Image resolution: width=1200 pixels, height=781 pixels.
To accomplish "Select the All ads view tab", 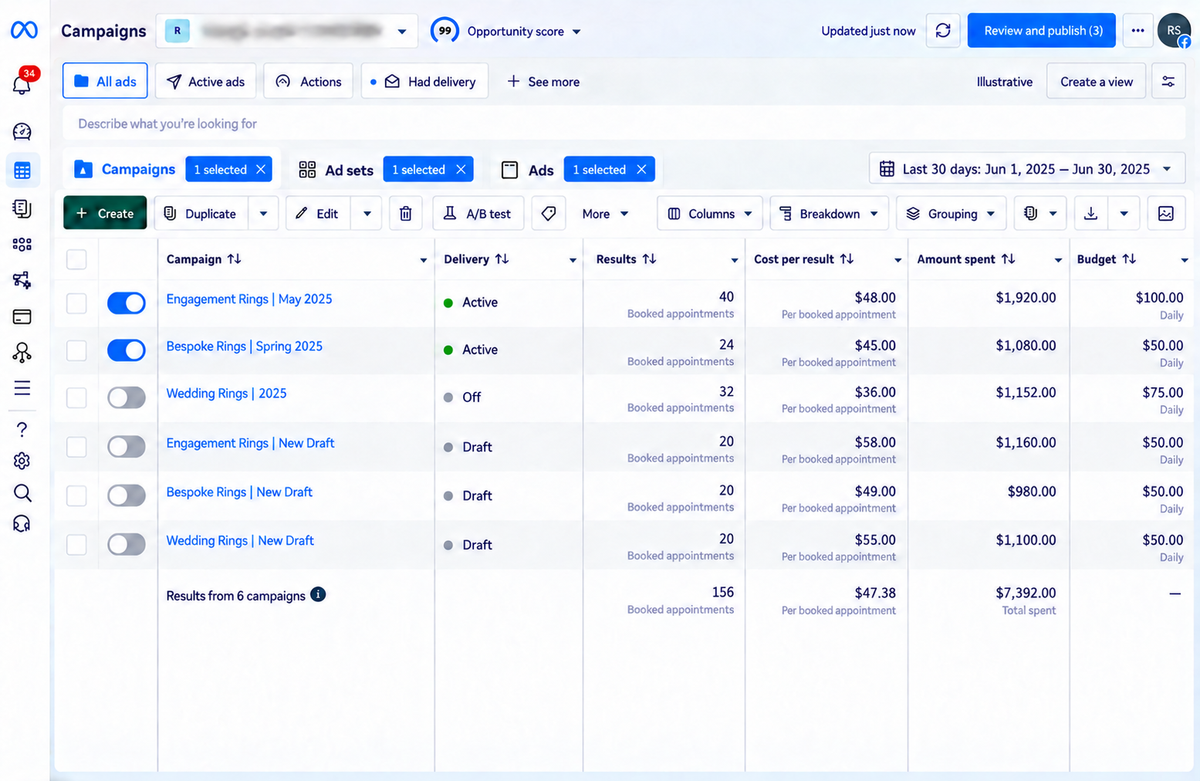I will pos(105,82).
